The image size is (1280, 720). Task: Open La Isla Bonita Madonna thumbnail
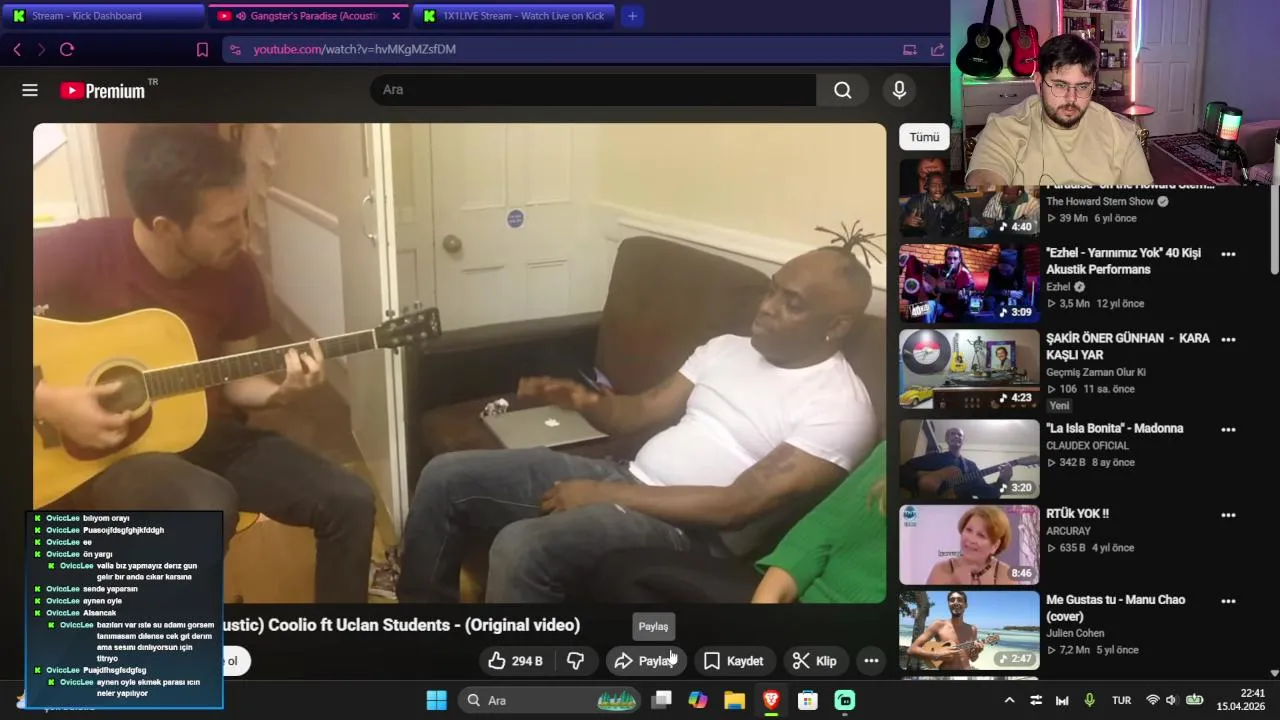click(969, 458)
